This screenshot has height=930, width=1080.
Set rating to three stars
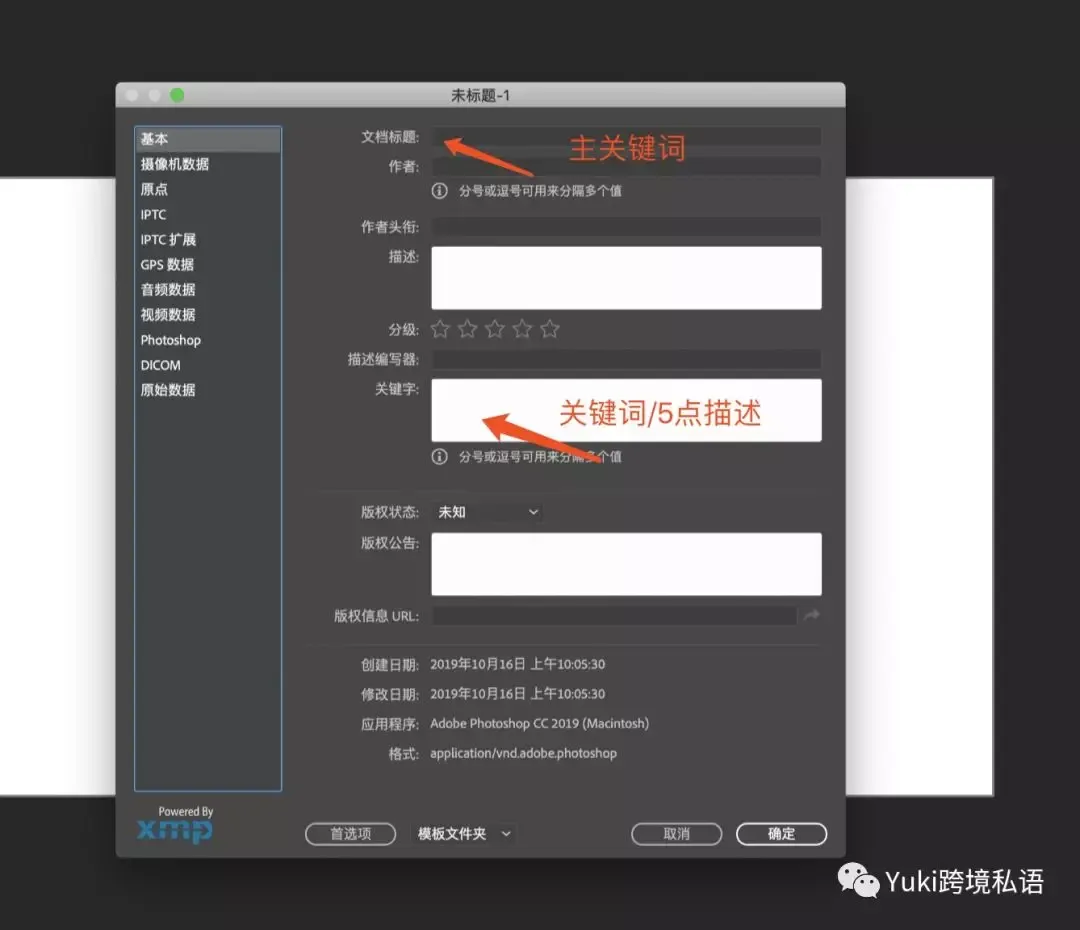pyautogui.click(x=495, y=329)
